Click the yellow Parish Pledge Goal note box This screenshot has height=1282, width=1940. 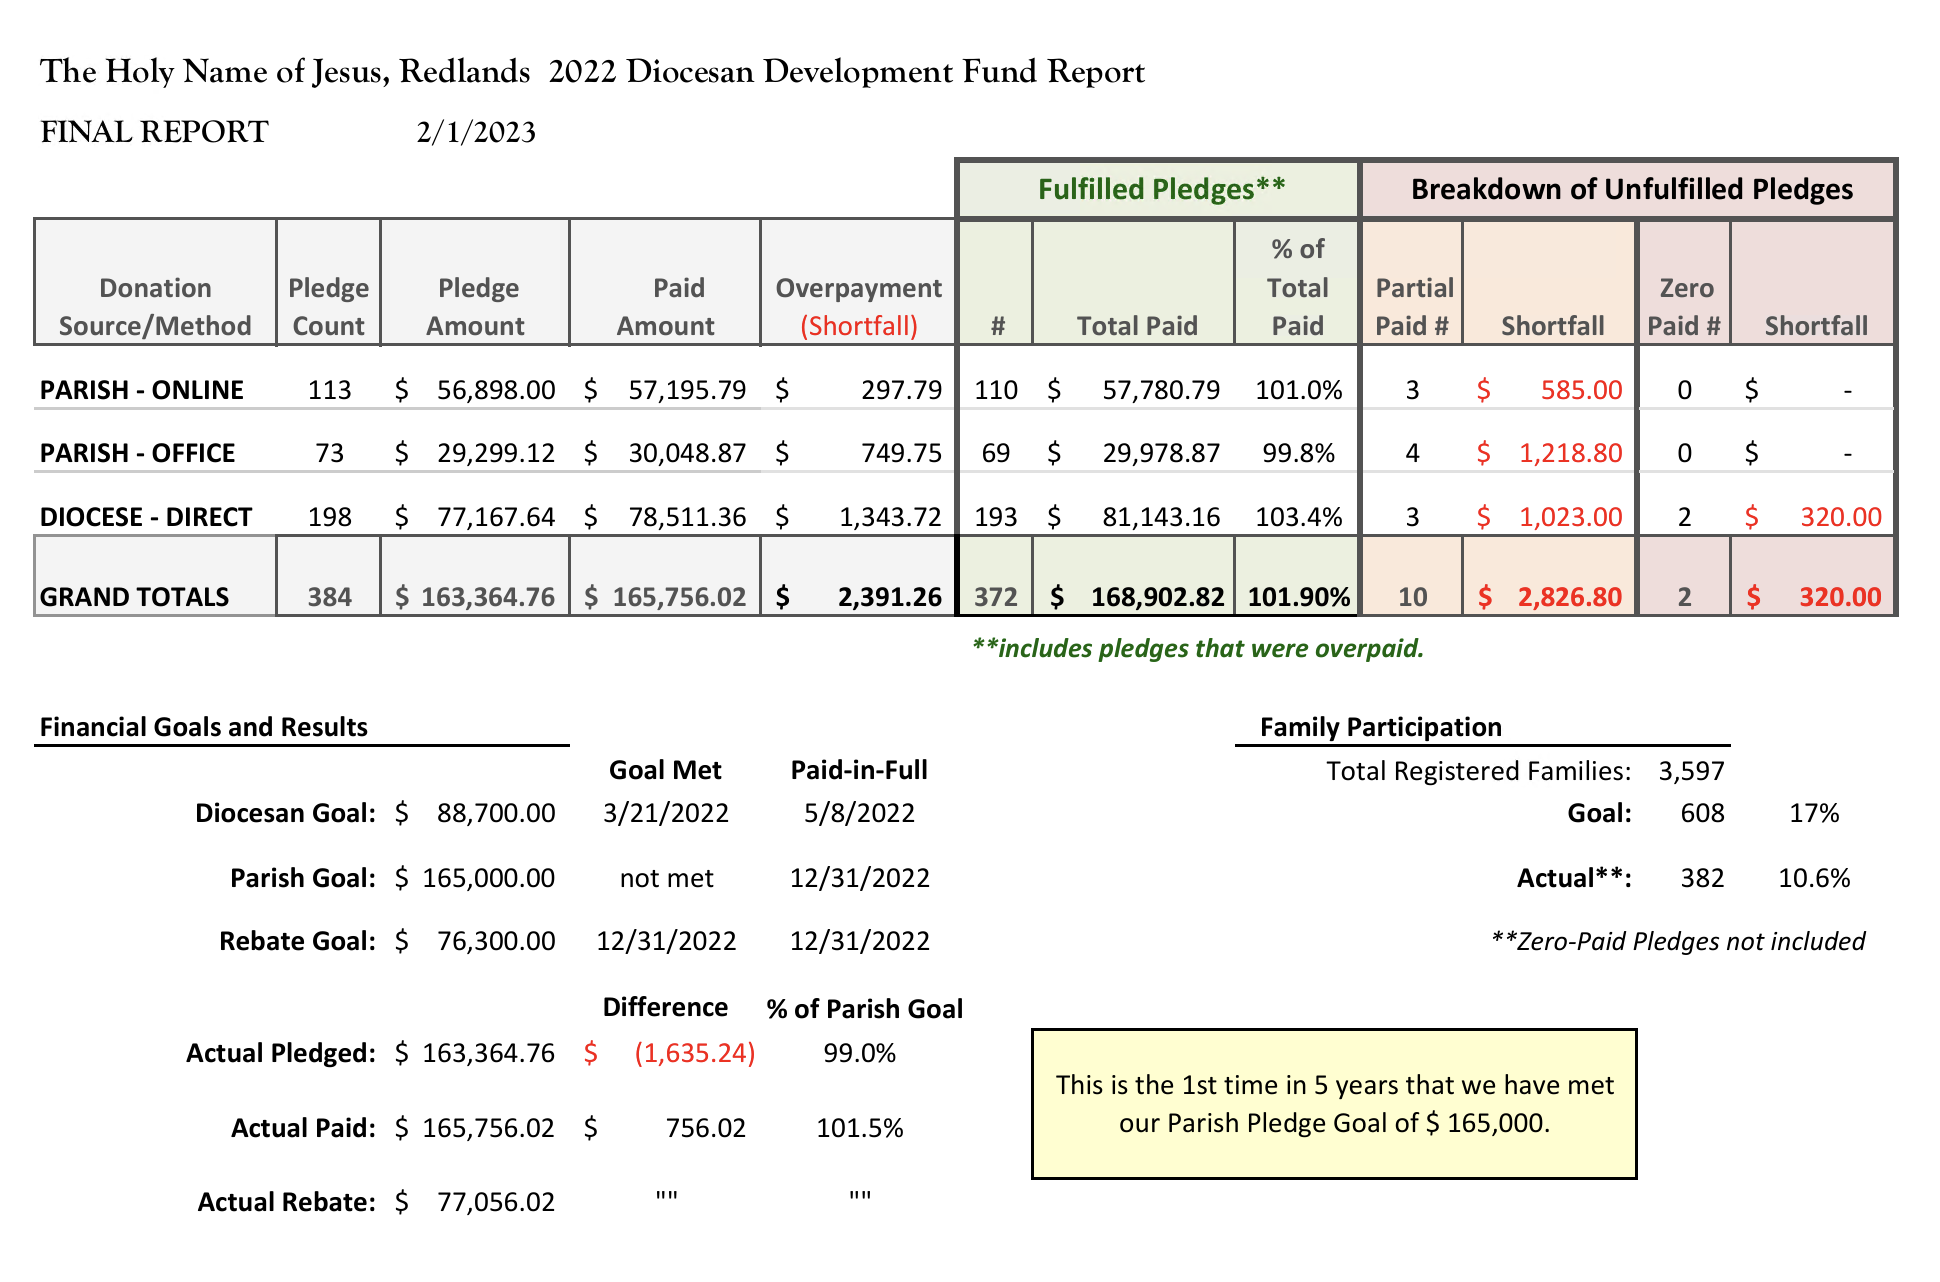coord(1334,1104)
